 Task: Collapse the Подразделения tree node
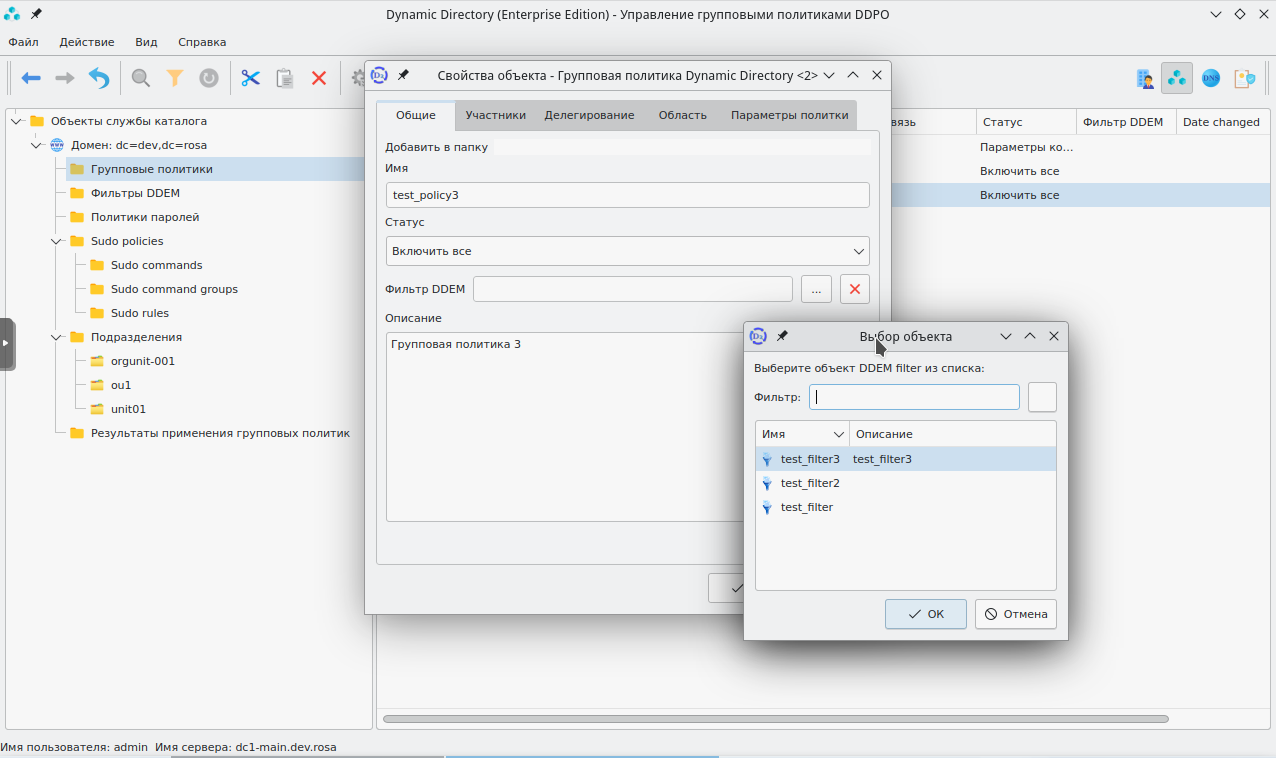click(56, 337)
